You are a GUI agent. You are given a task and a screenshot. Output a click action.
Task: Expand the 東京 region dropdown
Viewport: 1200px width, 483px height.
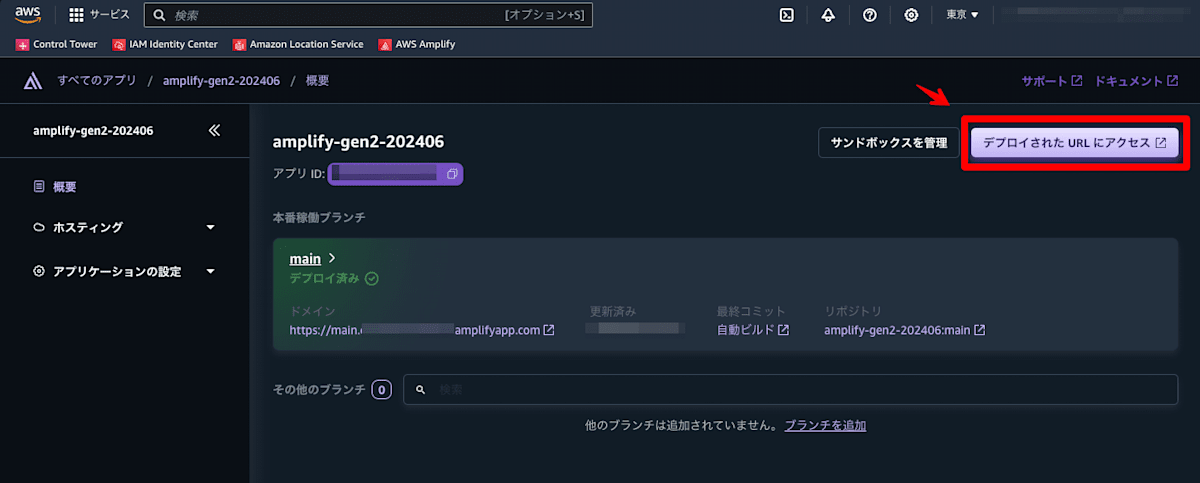[962, 15]
